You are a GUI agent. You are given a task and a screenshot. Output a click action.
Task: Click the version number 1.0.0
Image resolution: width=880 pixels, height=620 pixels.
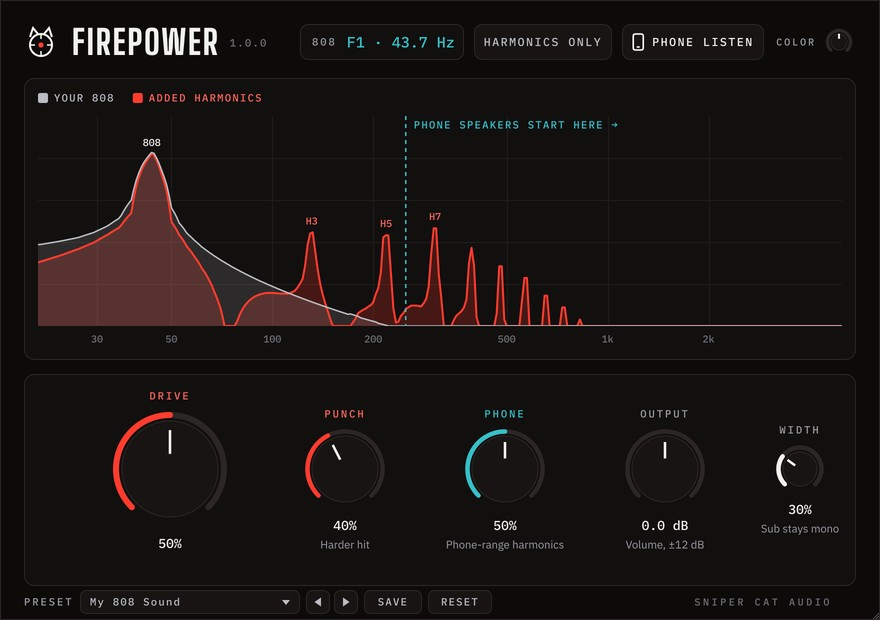248,43
